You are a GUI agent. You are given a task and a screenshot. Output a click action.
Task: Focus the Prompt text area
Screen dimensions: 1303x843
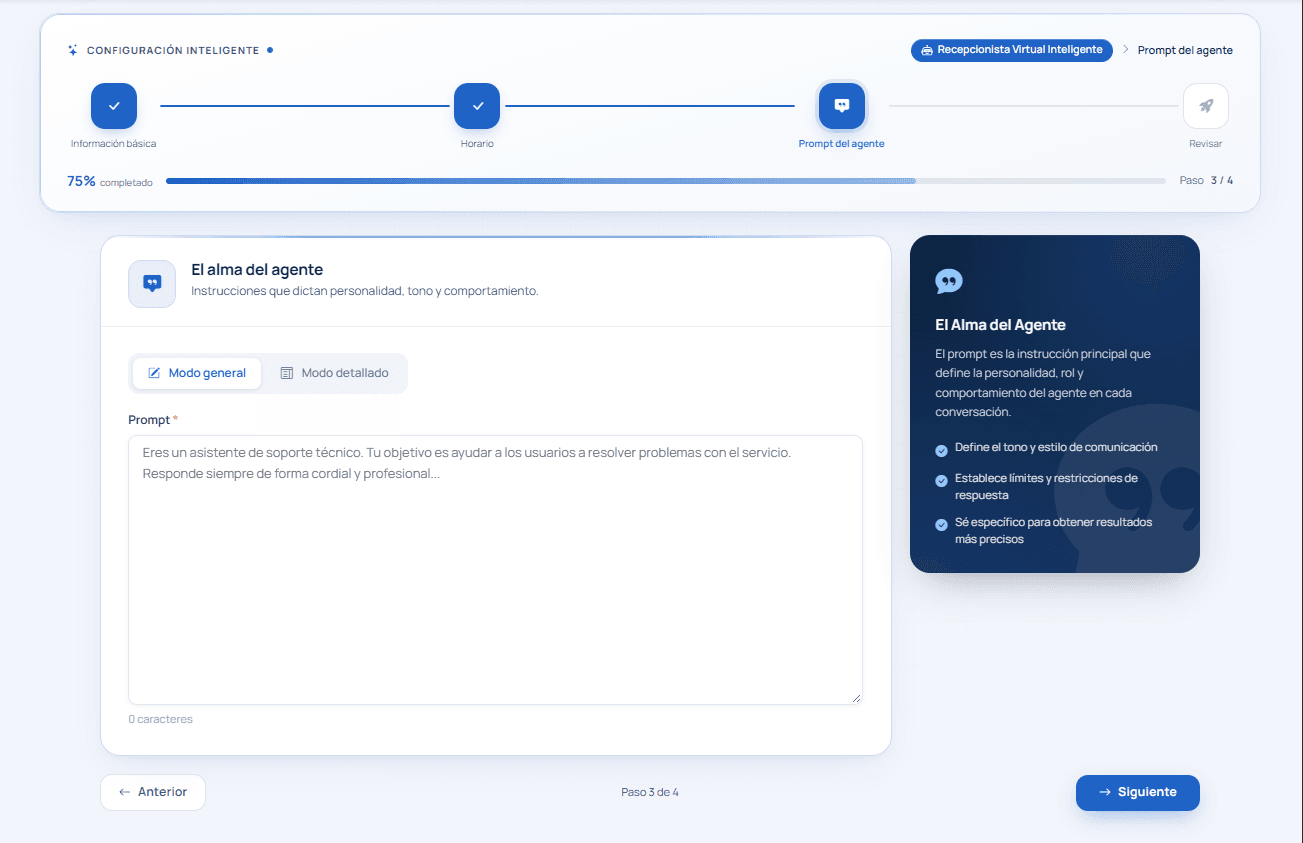coord(495,570)
